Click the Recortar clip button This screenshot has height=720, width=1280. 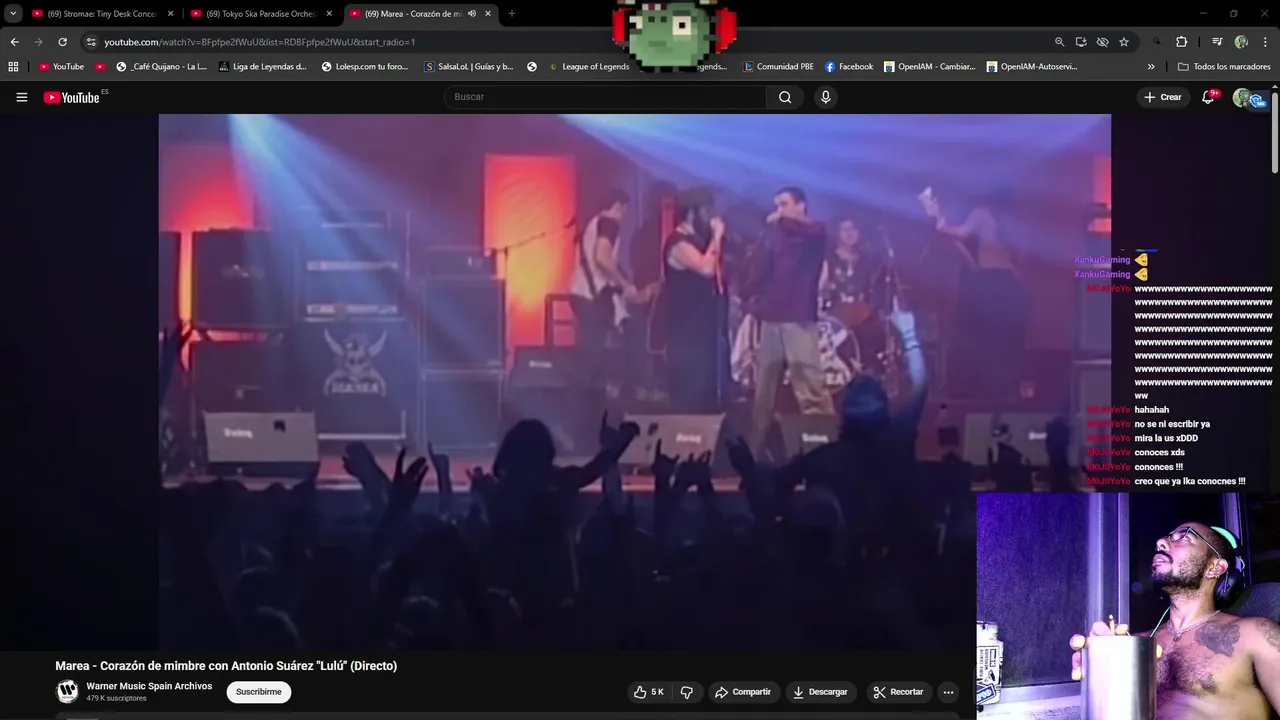click(x=898, y=692)
